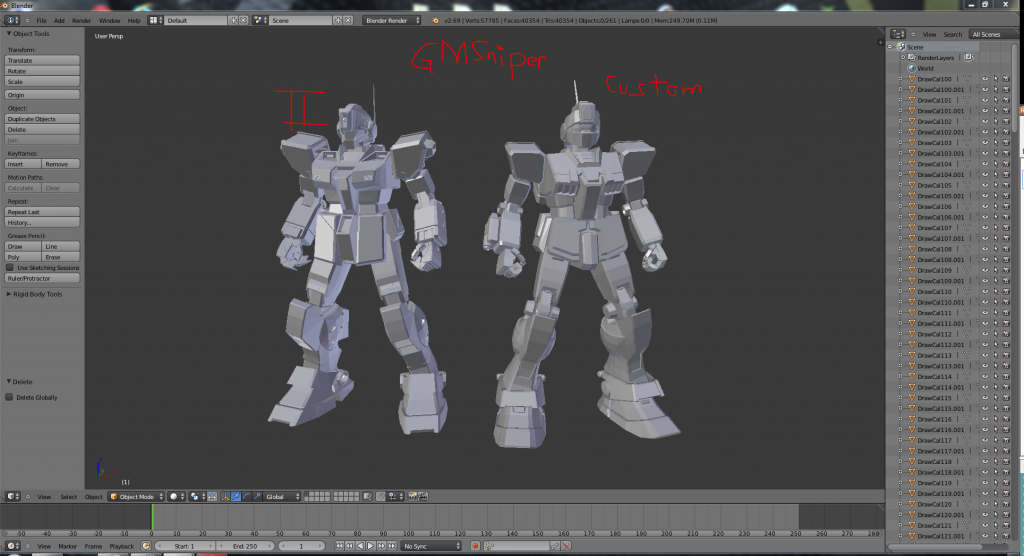This screenshot has width=1024, height=556.
Task: Delete the active scene with X icon
Action: click(348, 20)
